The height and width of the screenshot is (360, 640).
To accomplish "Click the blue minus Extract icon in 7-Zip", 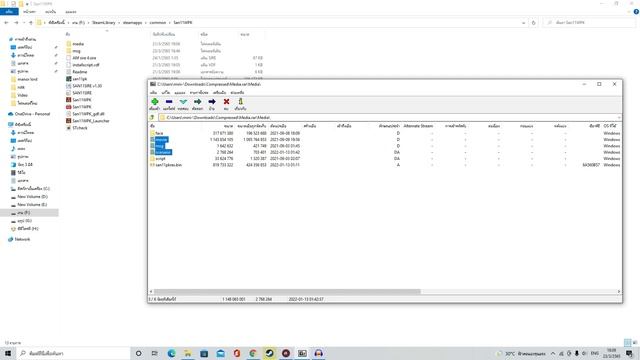I will click(169, 102).
